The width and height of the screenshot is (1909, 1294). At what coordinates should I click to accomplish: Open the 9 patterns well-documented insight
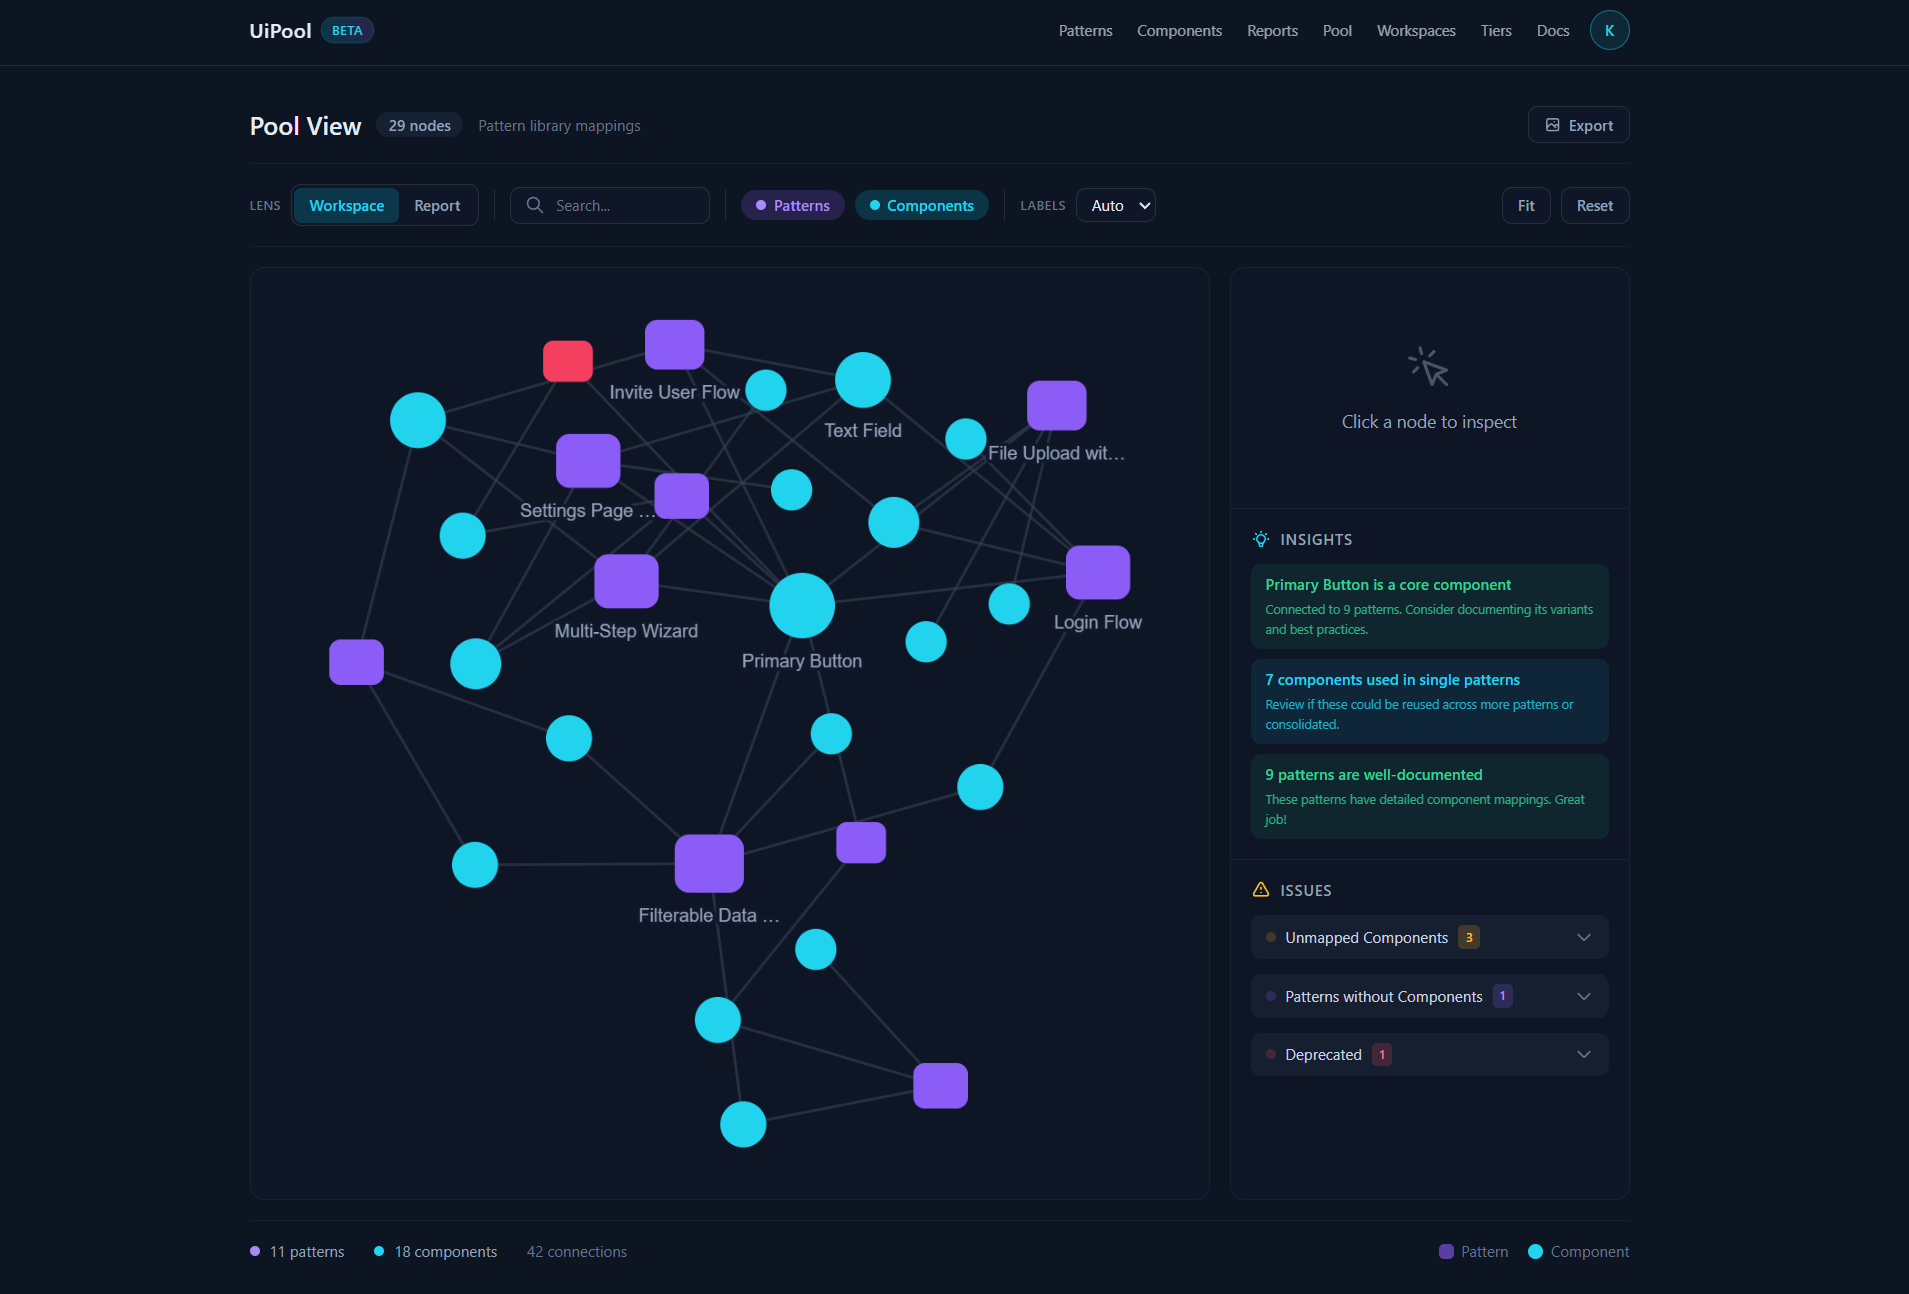(1430, 796)
